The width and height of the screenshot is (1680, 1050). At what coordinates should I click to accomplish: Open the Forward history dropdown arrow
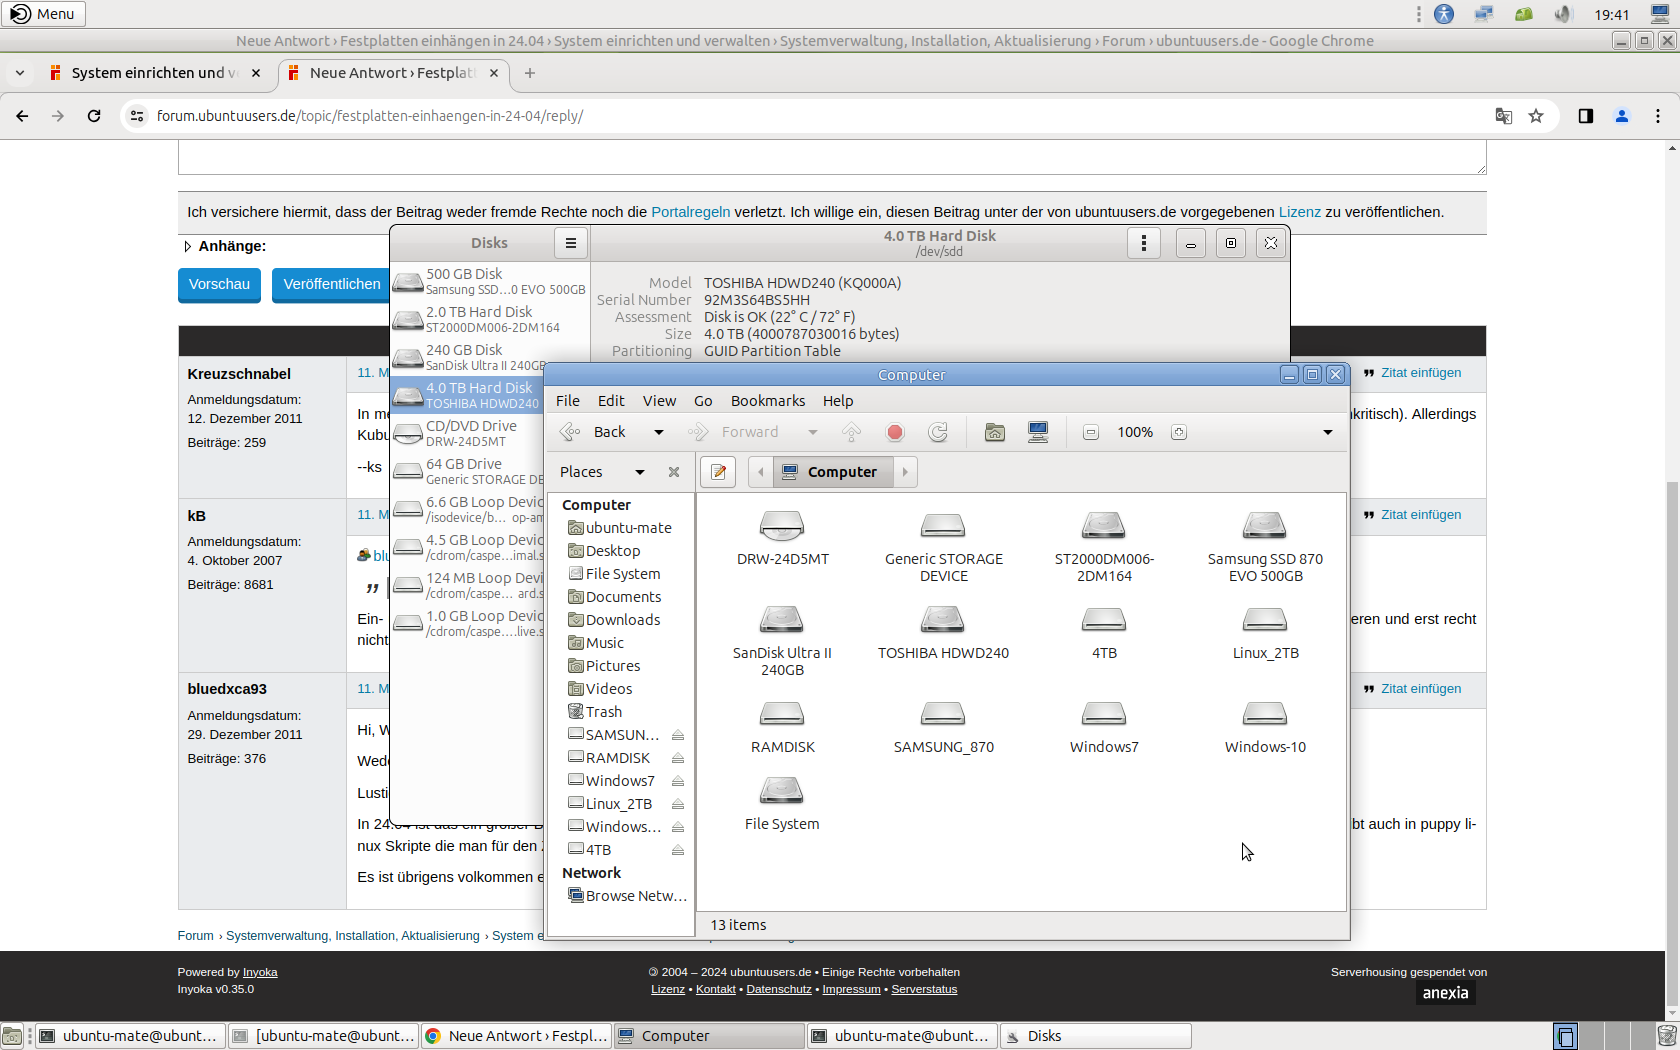click(x=812, y=432)
